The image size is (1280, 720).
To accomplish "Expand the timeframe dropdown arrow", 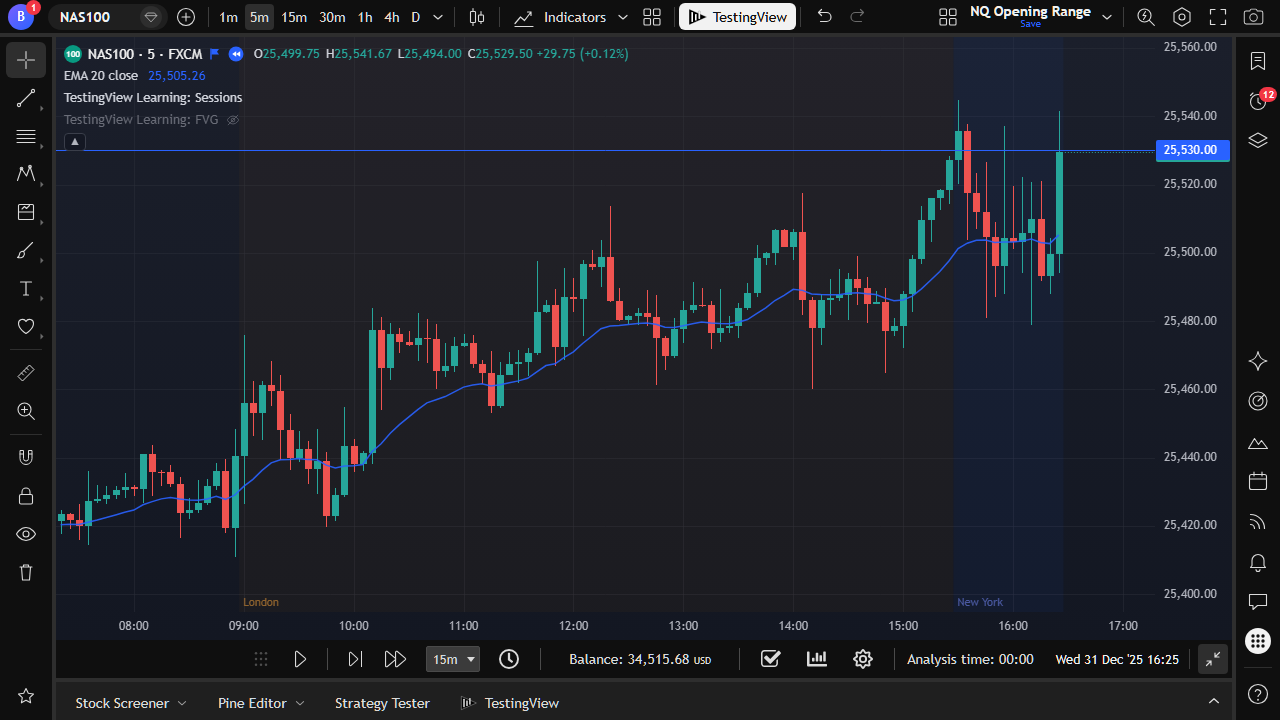I will pyautogui.click(x=437, y=17).
